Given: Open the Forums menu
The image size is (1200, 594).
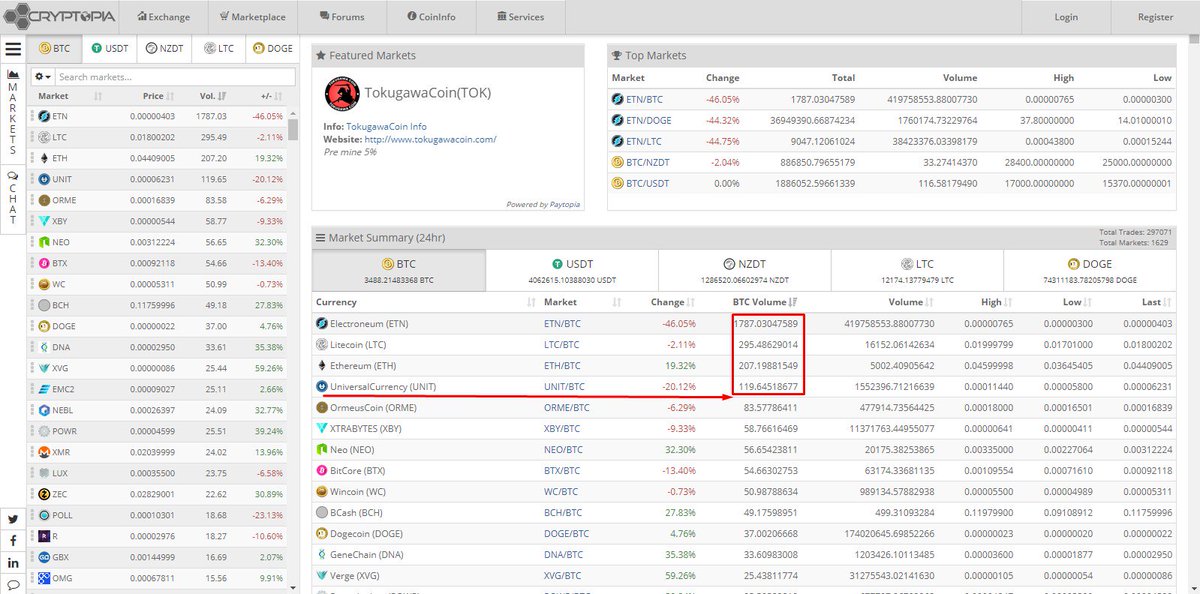Looking at the screenshot, I should (342, 17).
